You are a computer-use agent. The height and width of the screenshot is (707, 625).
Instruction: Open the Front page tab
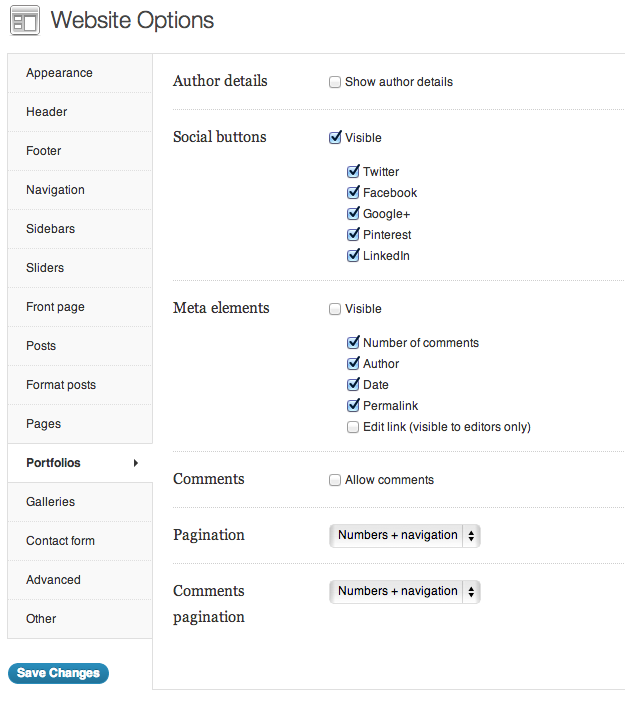(55, 307)
